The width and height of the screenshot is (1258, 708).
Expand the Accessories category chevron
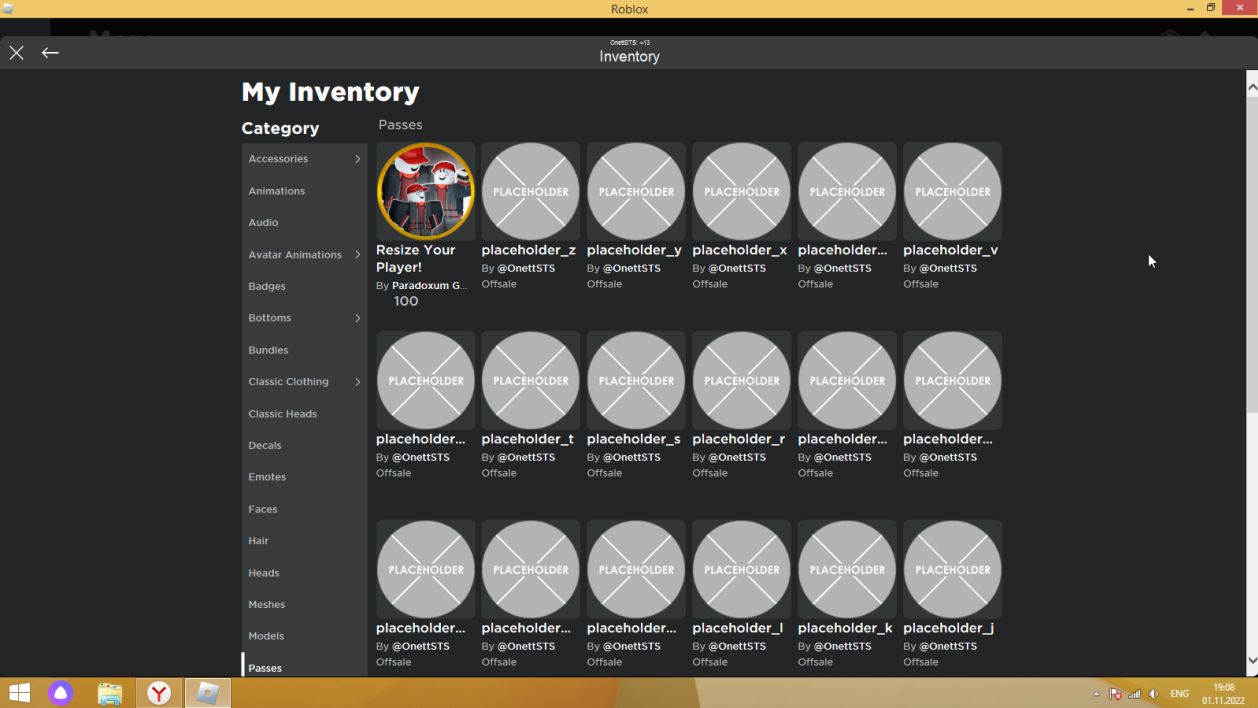coord(358,159)
